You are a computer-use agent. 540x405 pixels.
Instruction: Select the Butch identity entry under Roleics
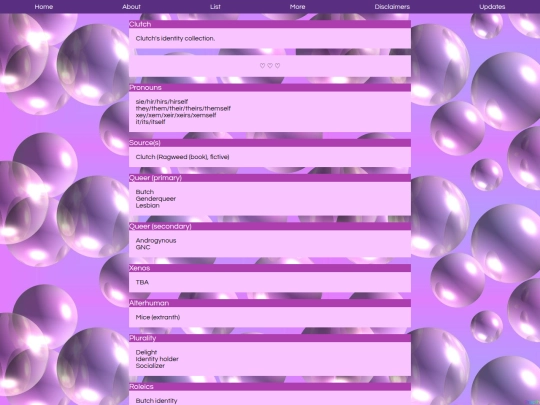pyautogui.click(x=156, y=401)
